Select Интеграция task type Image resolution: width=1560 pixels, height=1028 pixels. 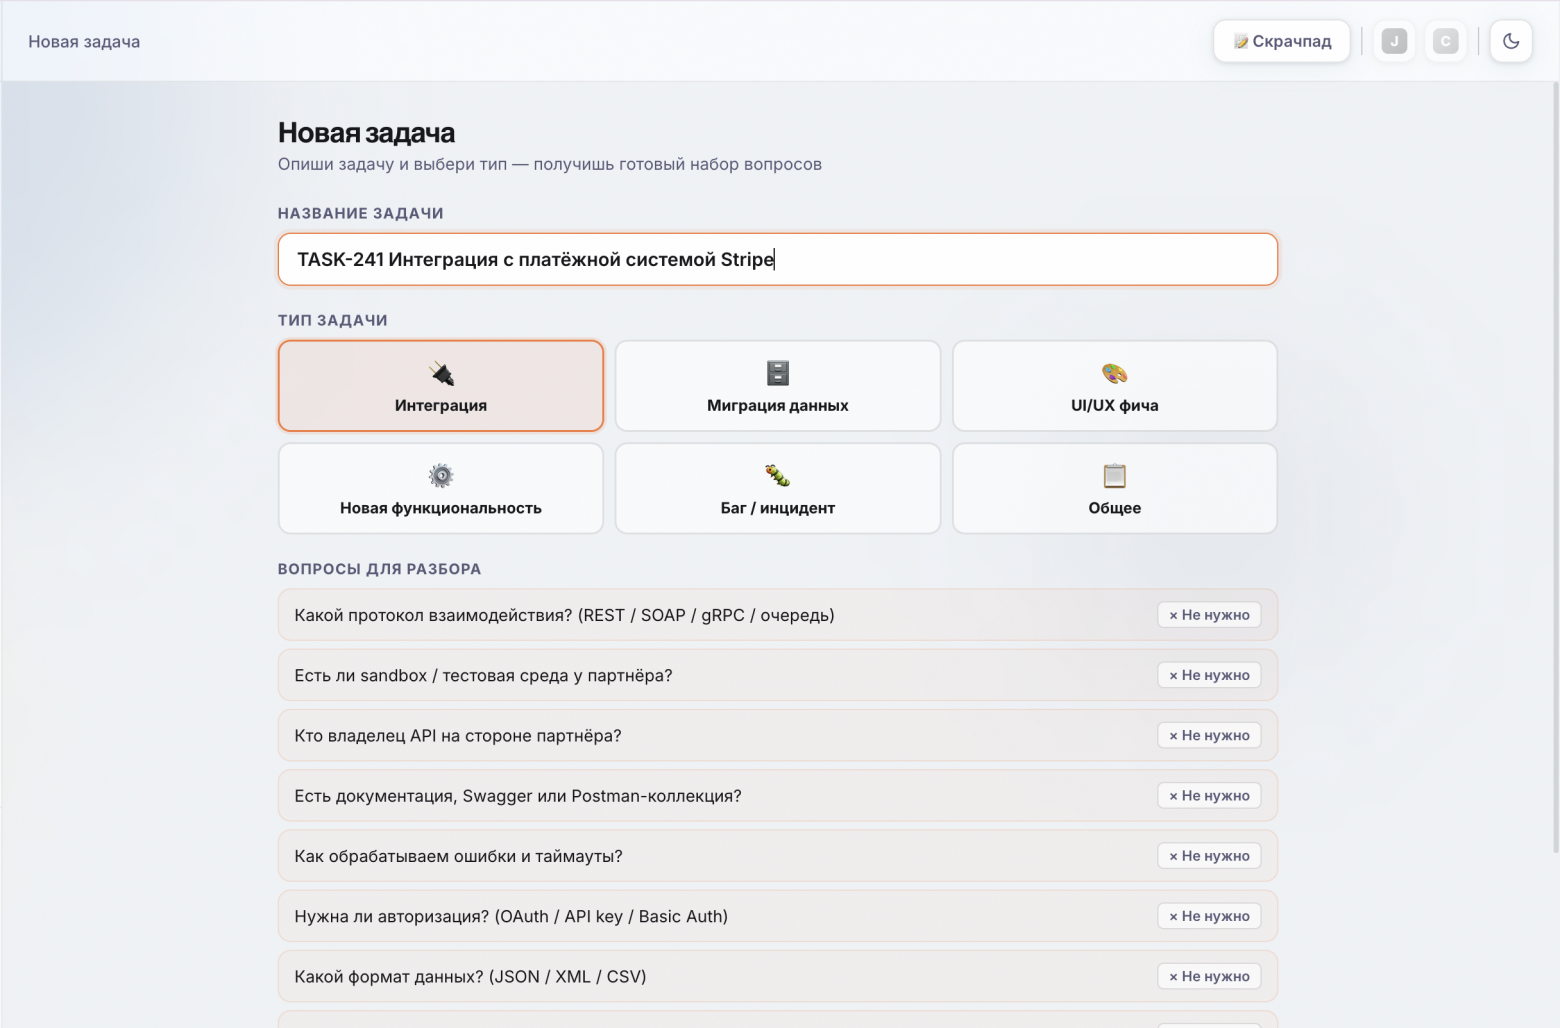(441, 386)
